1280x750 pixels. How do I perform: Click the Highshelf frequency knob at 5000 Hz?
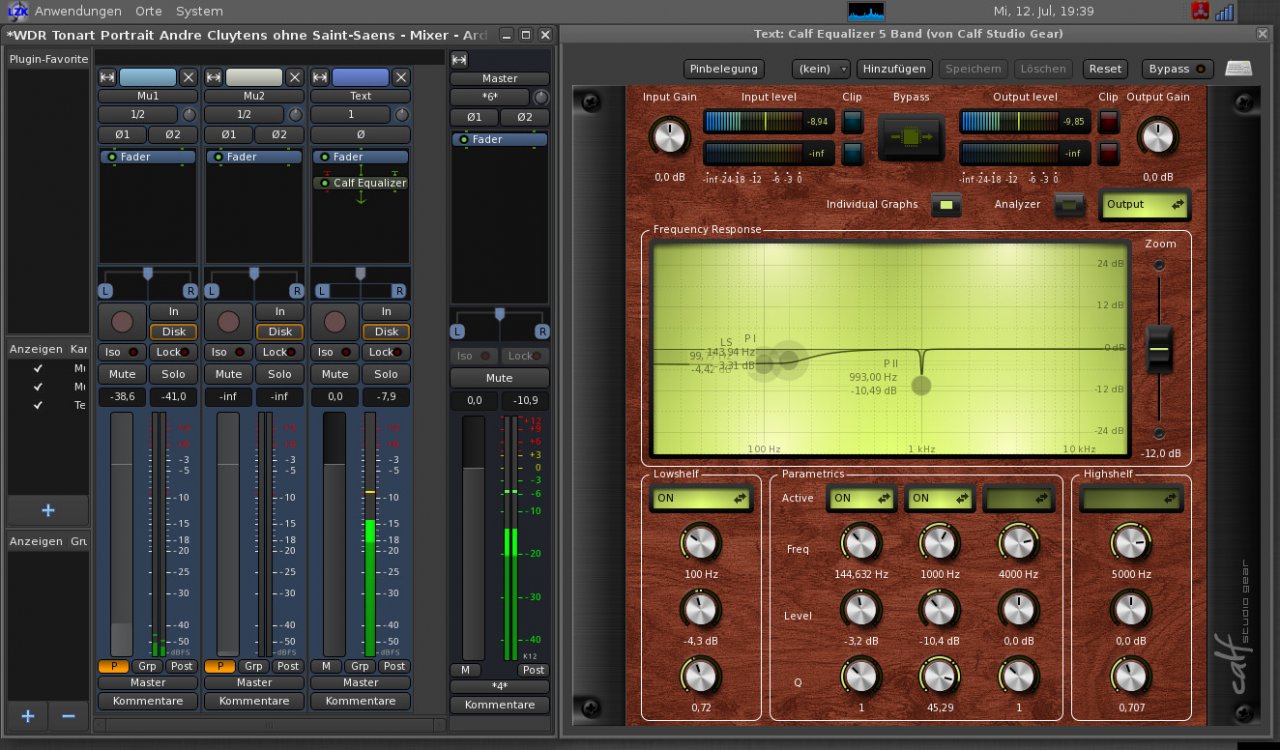[x=1131, y=542]
